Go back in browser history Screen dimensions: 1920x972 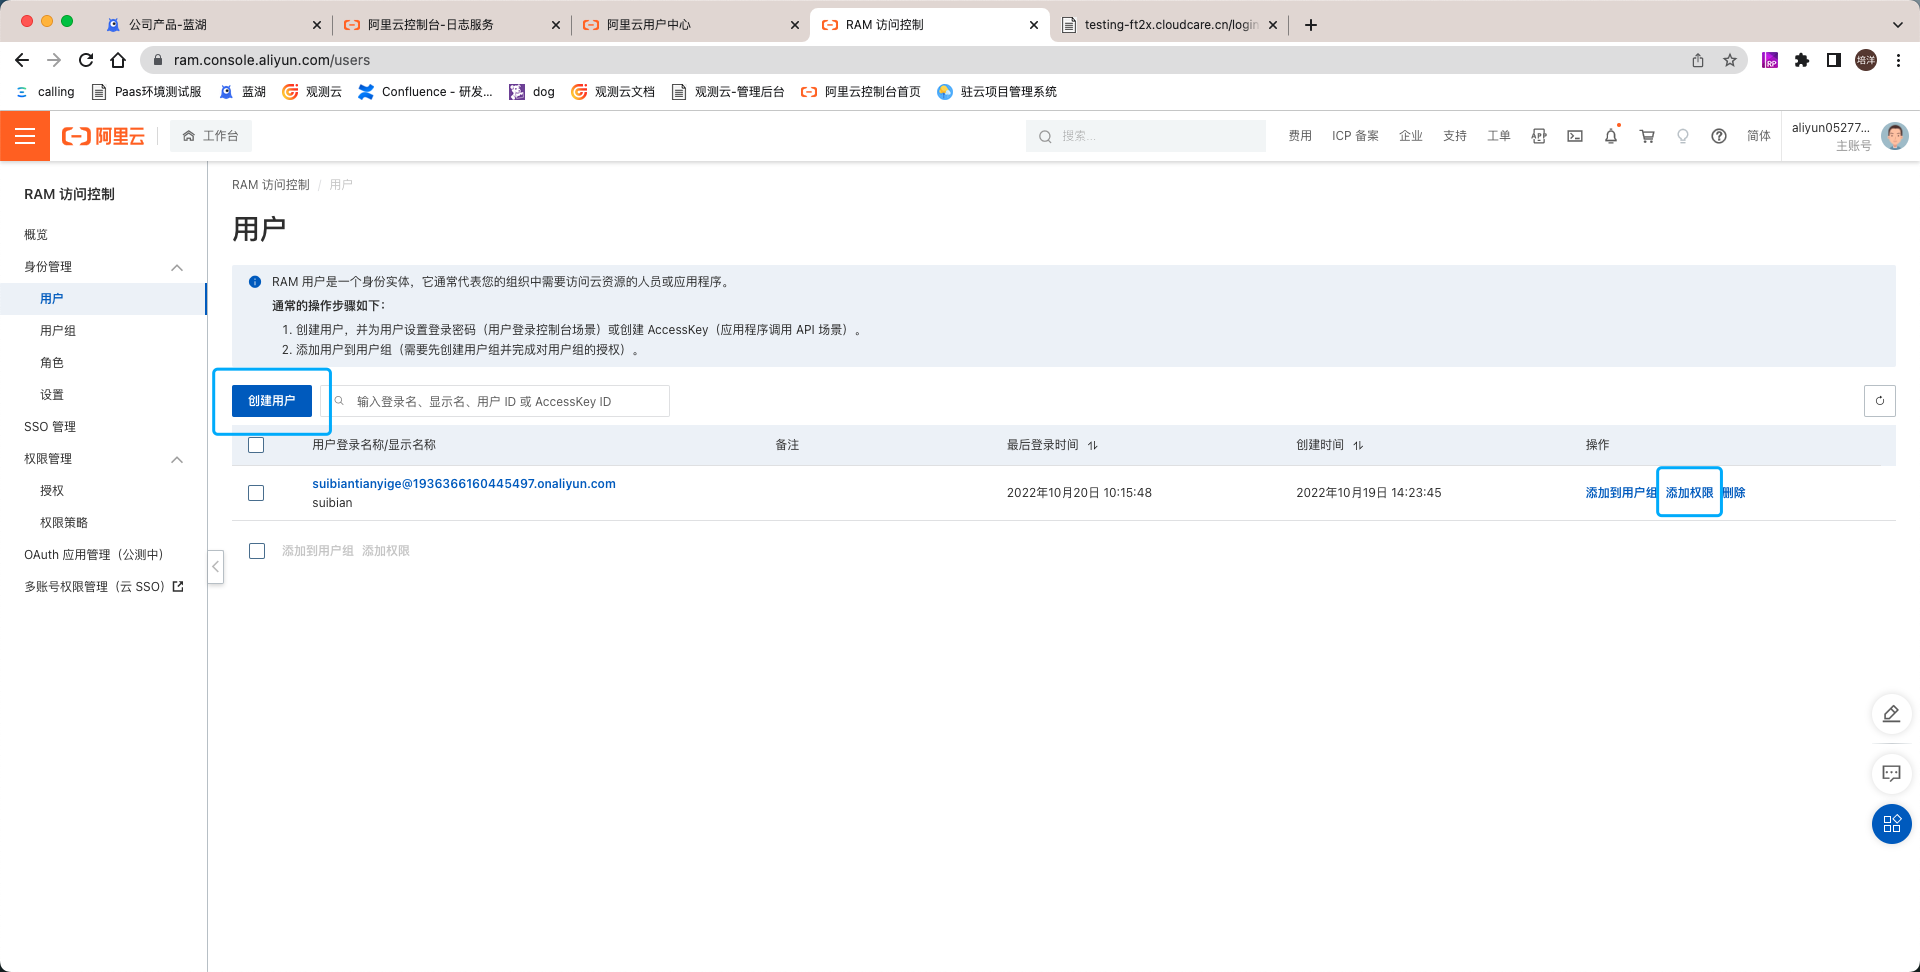[x=22, y=60]
